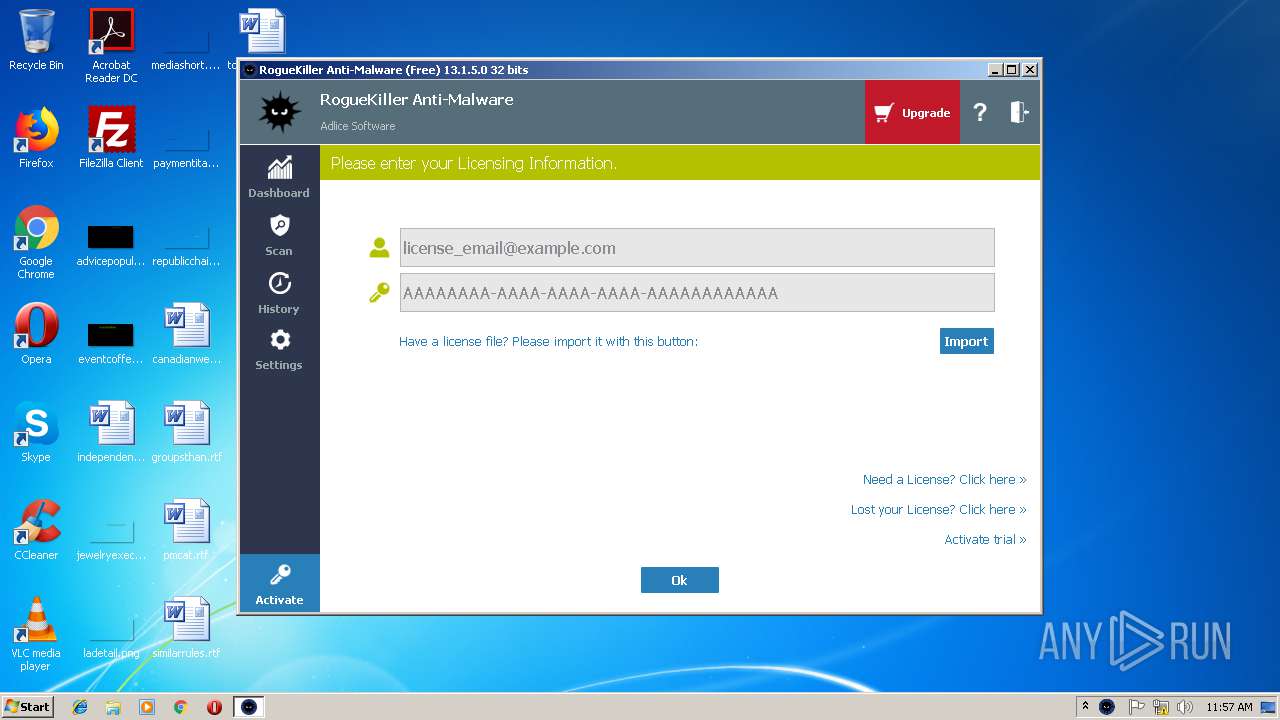Viewport: 1280px width, 720px height.
Task: Click the RogueKiller monster logo
Action: point(280,112)
